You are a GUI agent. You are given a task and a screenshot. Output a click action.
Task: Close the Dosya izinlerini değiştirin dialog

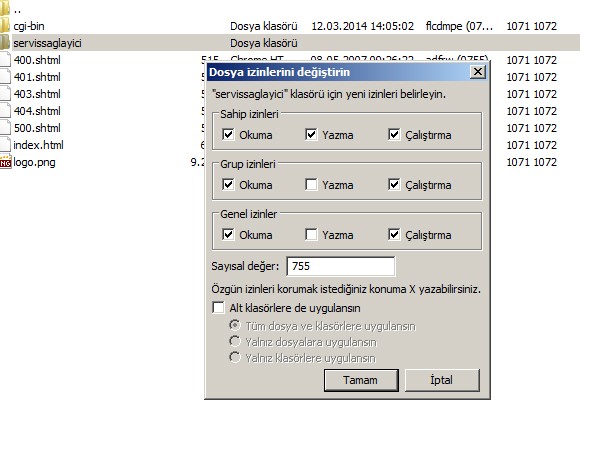(x=478, y=71)
